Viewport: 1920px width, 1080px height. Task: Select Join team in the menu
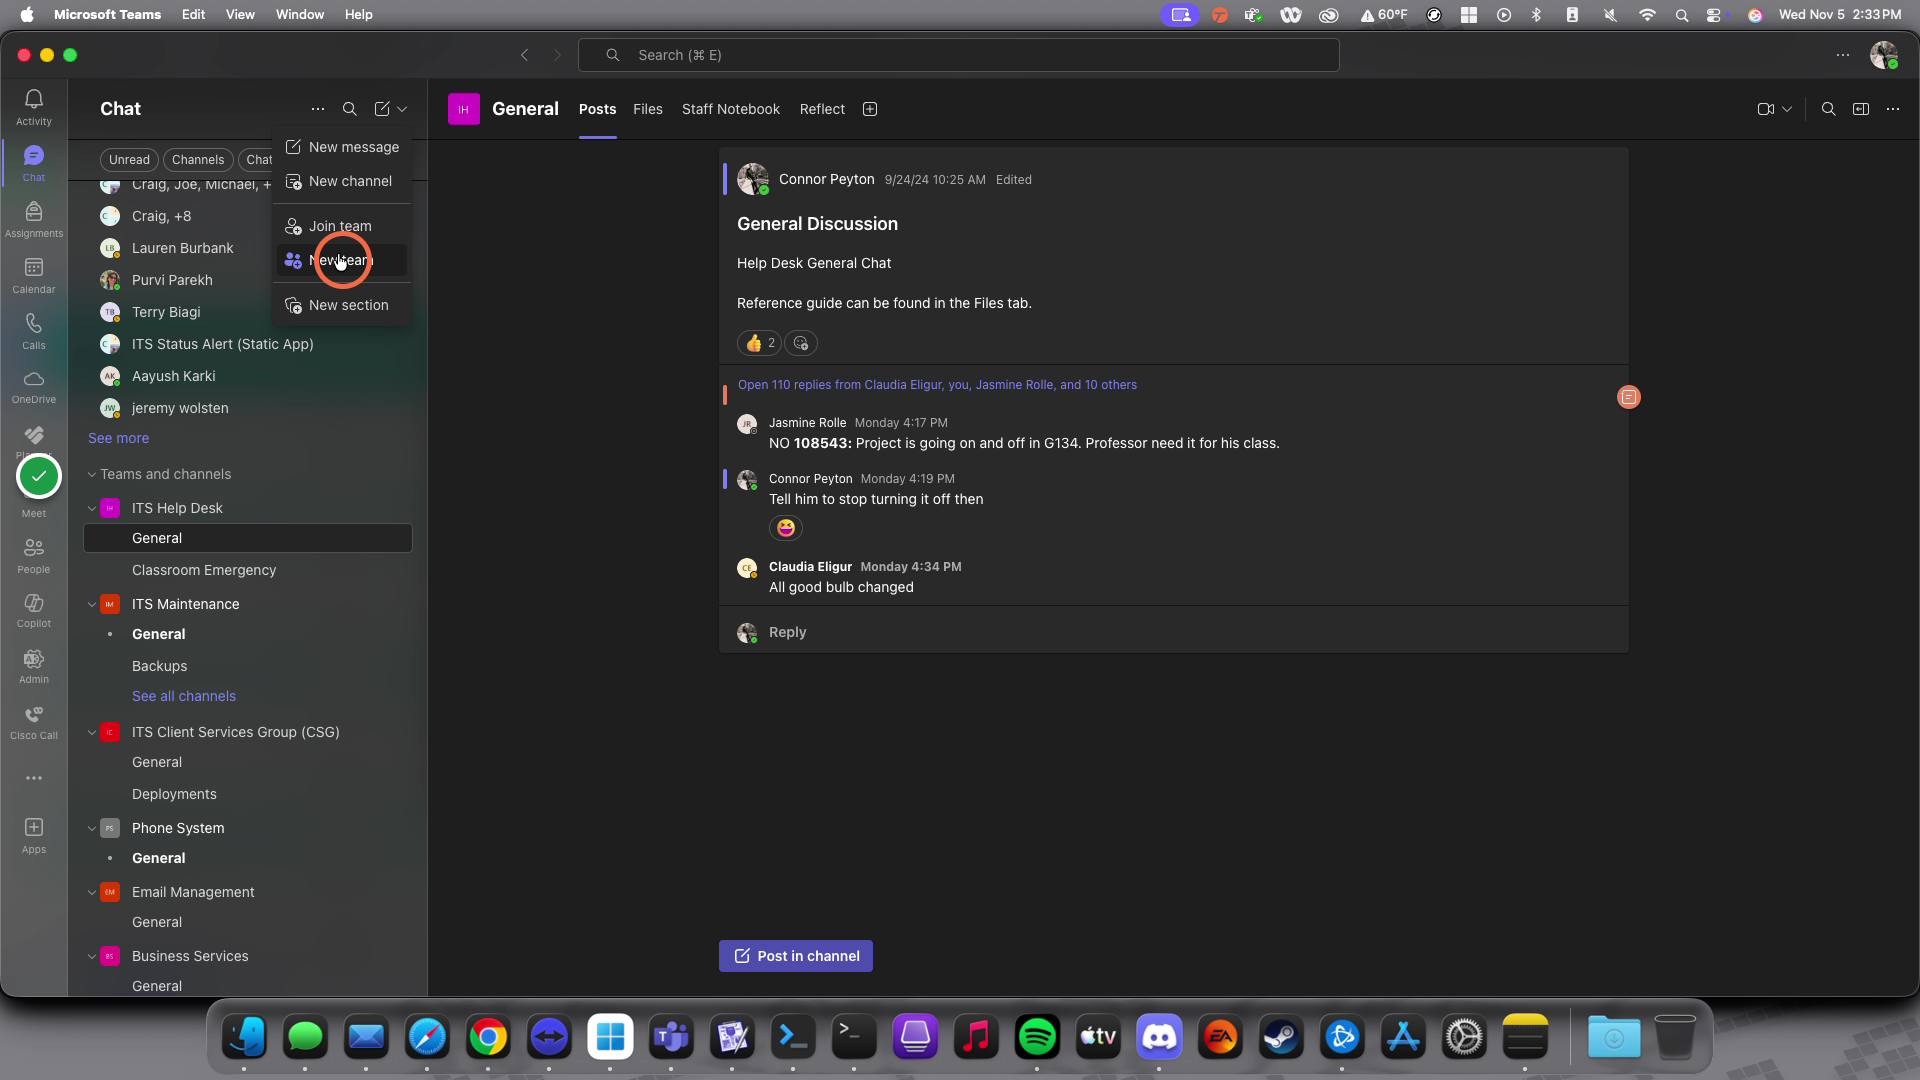tap(342, 226)
